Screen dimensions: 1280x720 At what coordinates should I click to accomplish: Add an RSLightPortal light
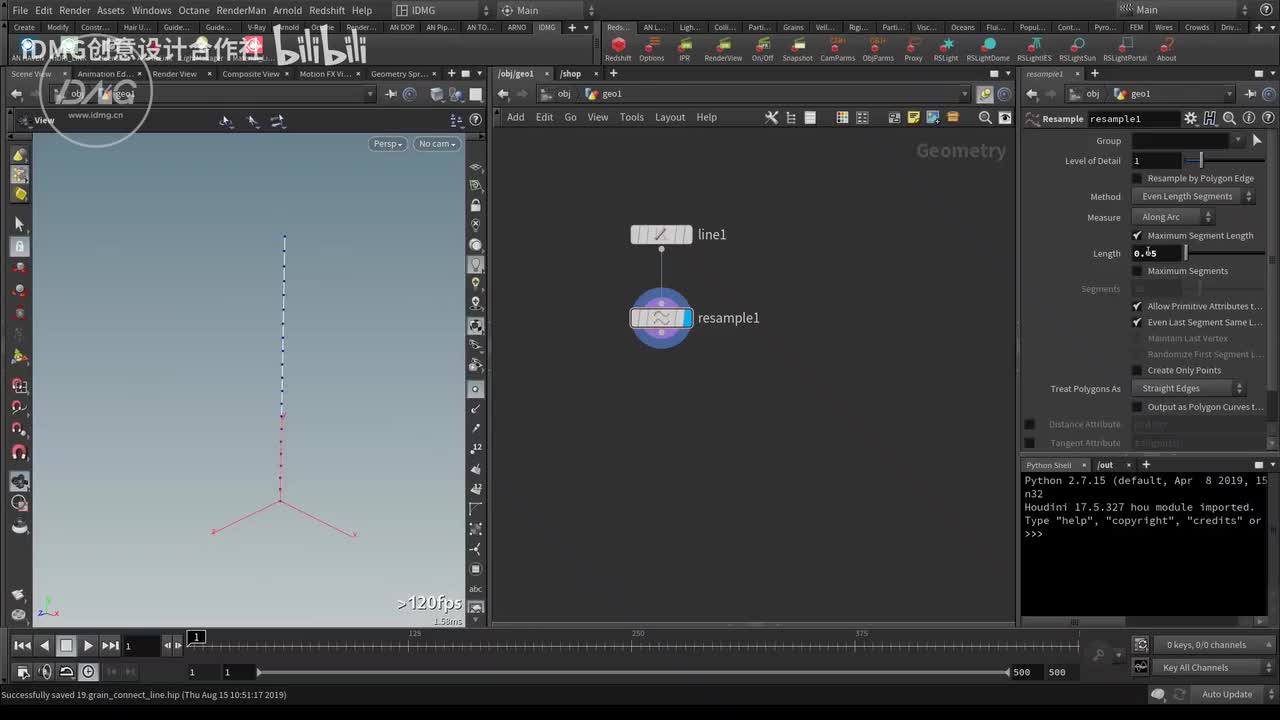tap(1125, 50)
